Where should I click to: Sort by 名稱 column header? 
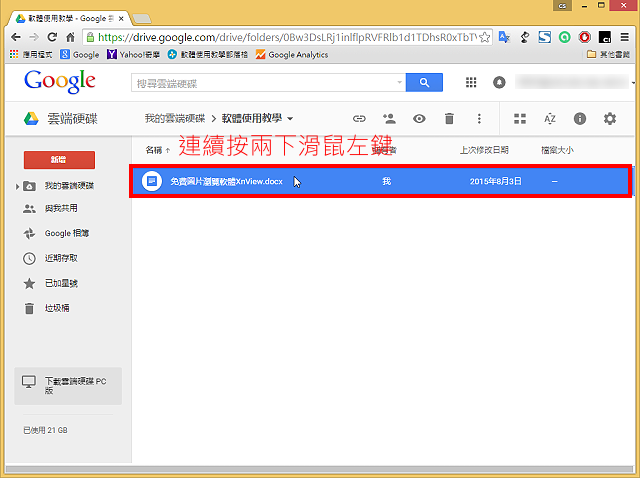[x=154, y=151]
